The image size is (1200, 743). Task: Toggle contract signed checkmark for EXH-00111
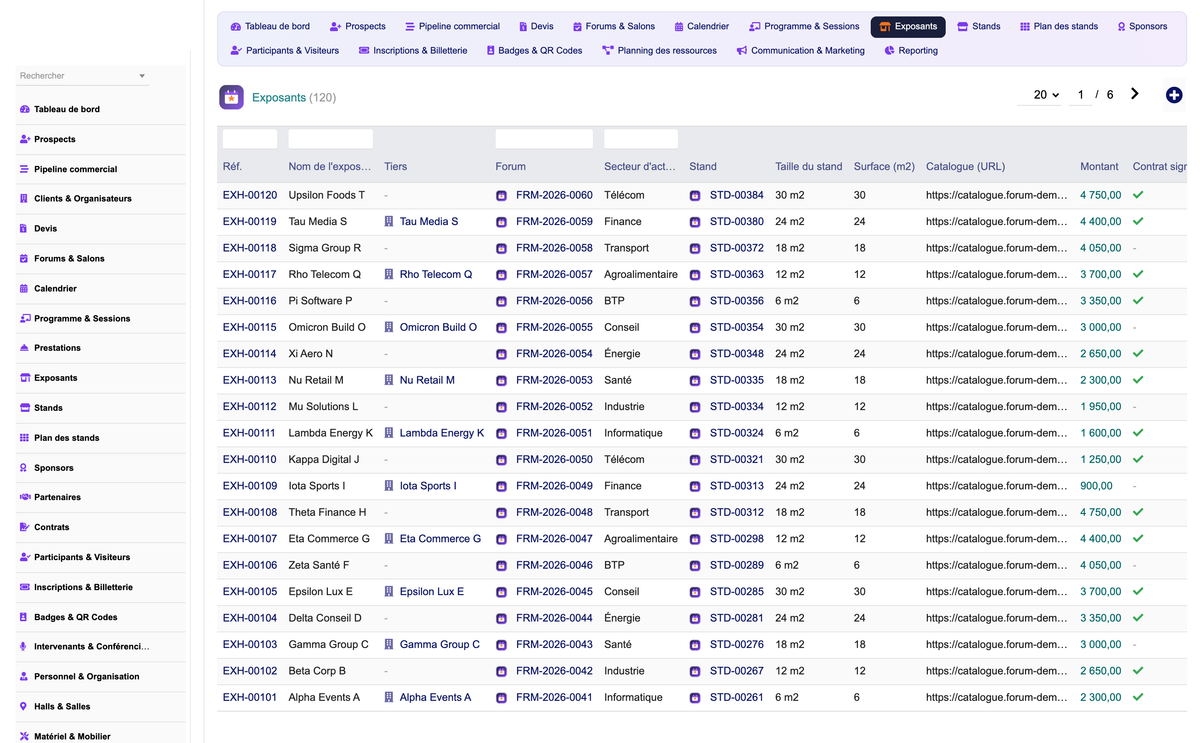click(x=1138, y=433)
